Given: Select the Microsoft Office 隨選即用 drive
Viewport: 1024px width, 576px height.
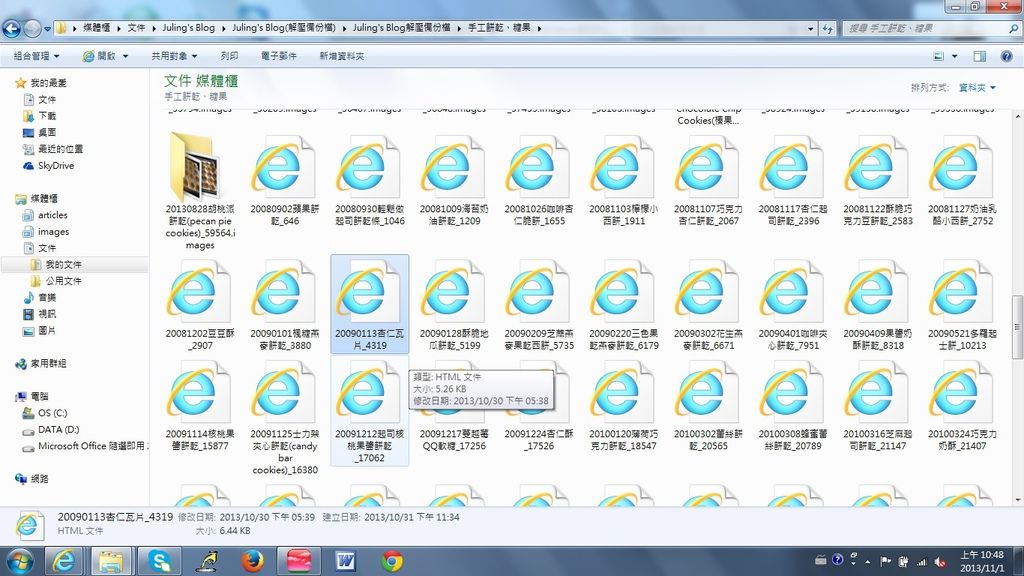Looking at the screenshot, I should point(91,446).
